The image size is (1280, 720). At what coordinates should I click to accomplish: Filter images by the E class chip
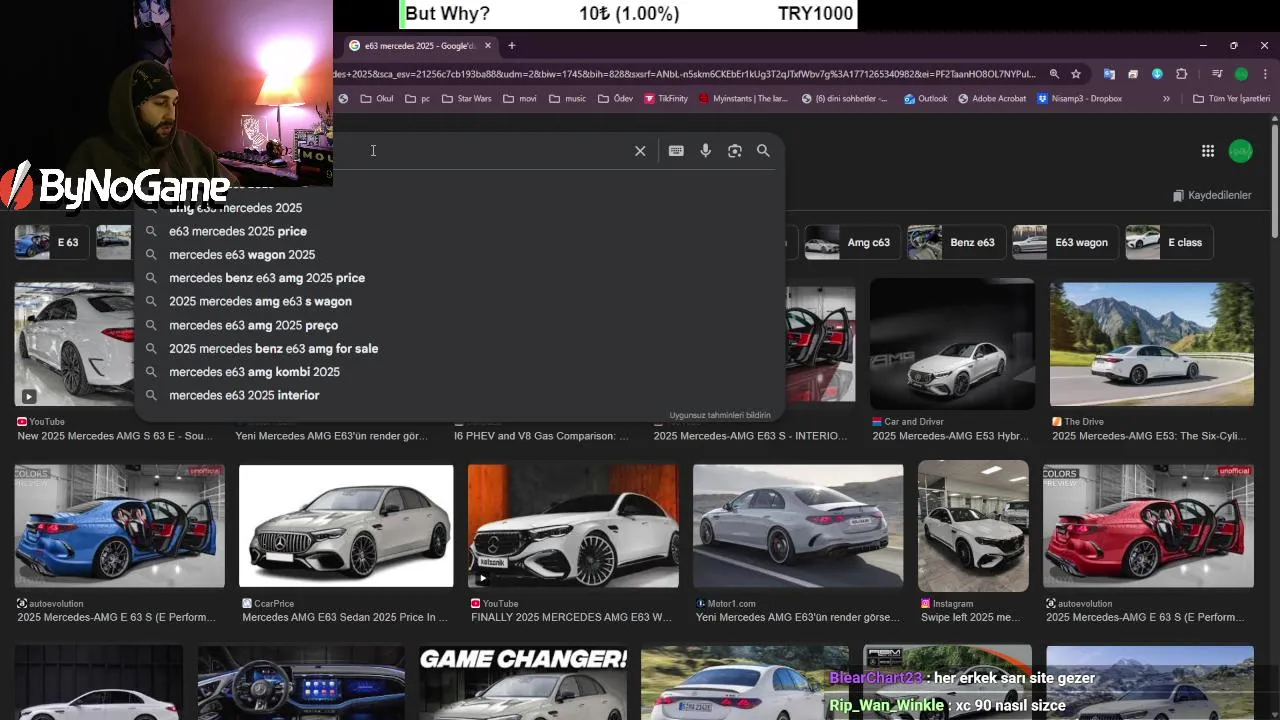(1170, 242)
